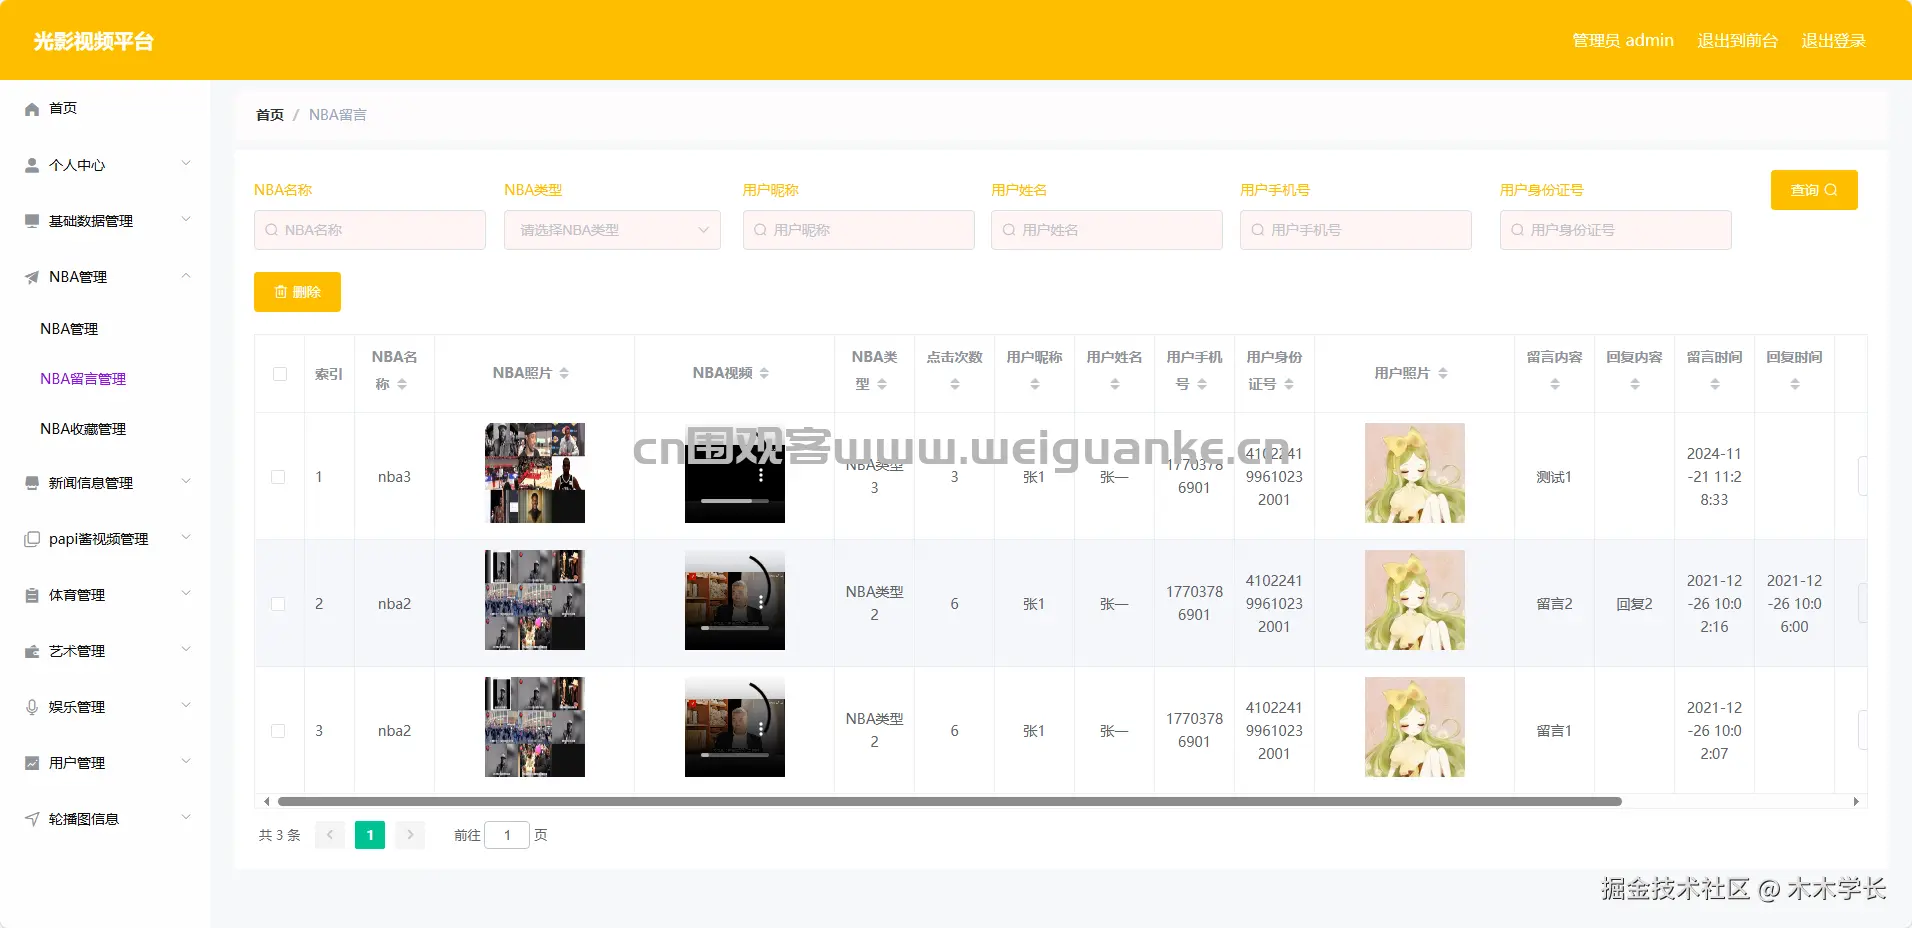Expand the 娱乐管理 menu chevron
This screenshot has height=928, width=1912.
point(186,706)
